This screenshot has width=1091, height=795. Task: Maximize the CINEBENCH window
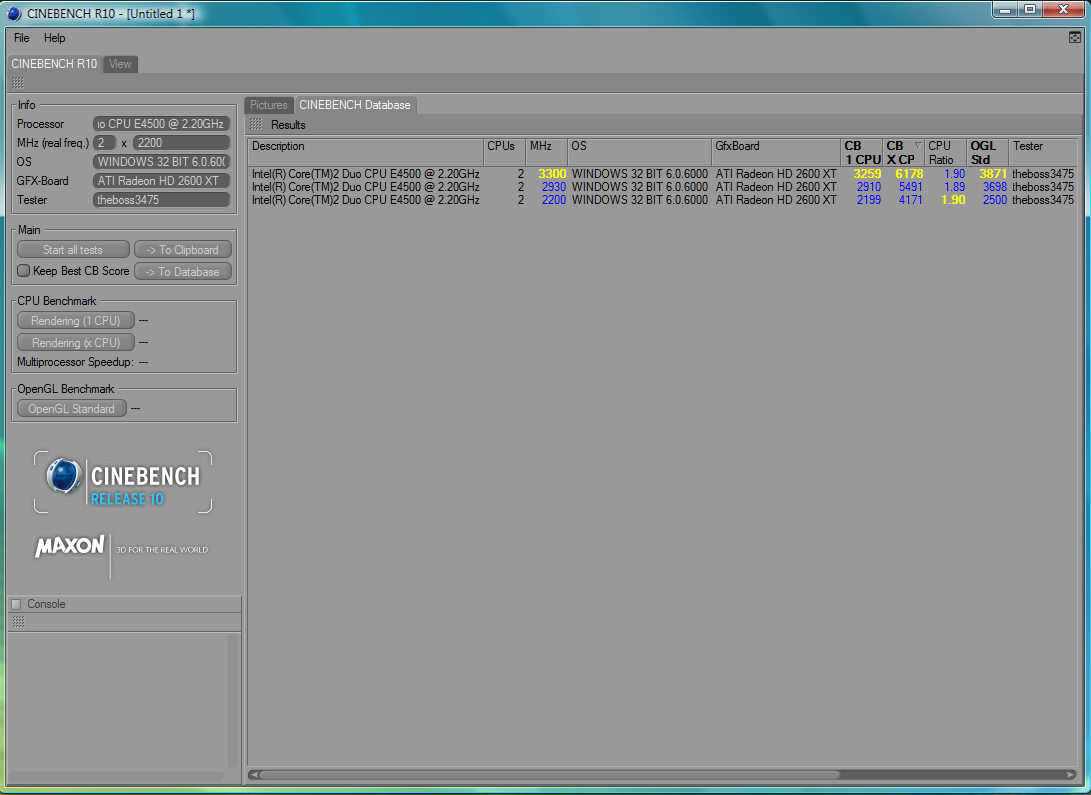(1030, 9)
